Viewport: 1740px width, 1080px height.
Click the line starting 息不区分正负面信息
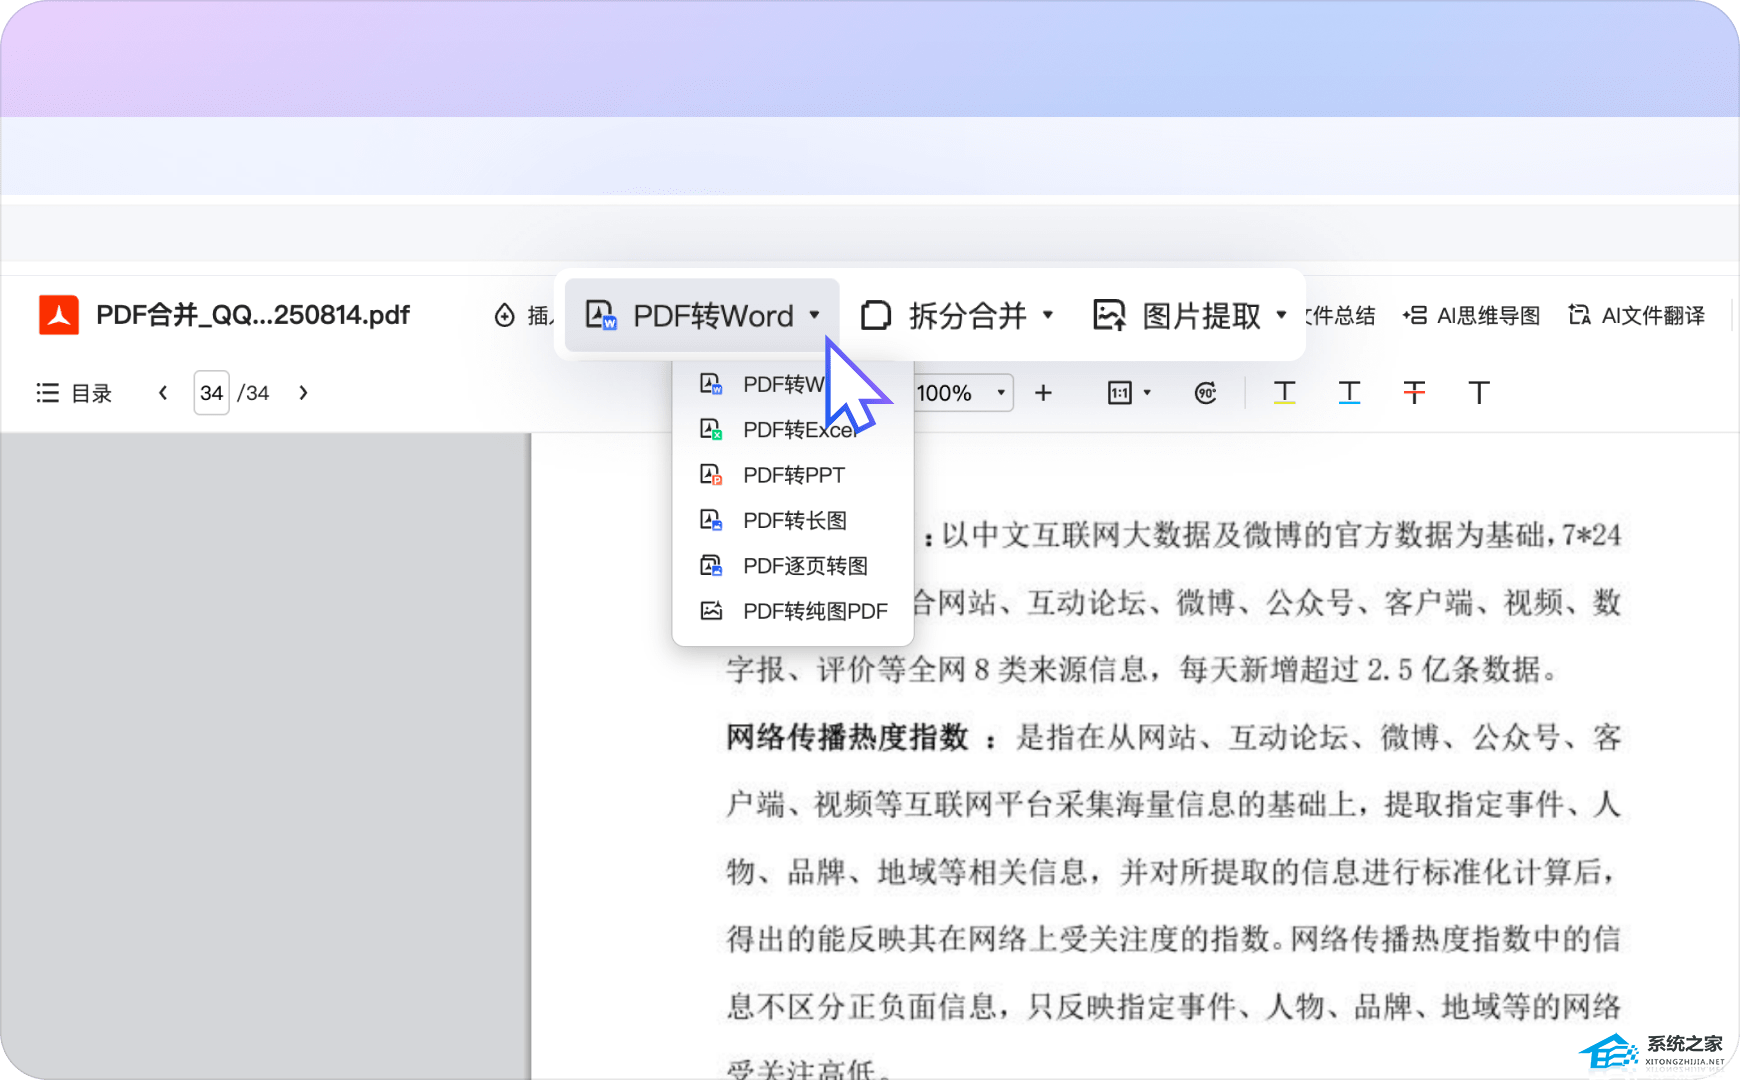pos(1173,1005)
